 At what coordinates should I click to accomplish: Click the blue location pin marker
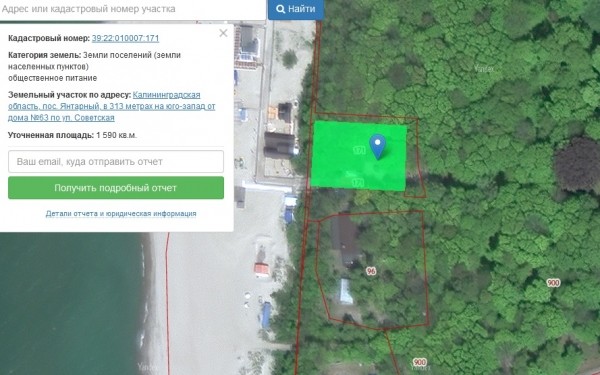[x=378, y=146]
